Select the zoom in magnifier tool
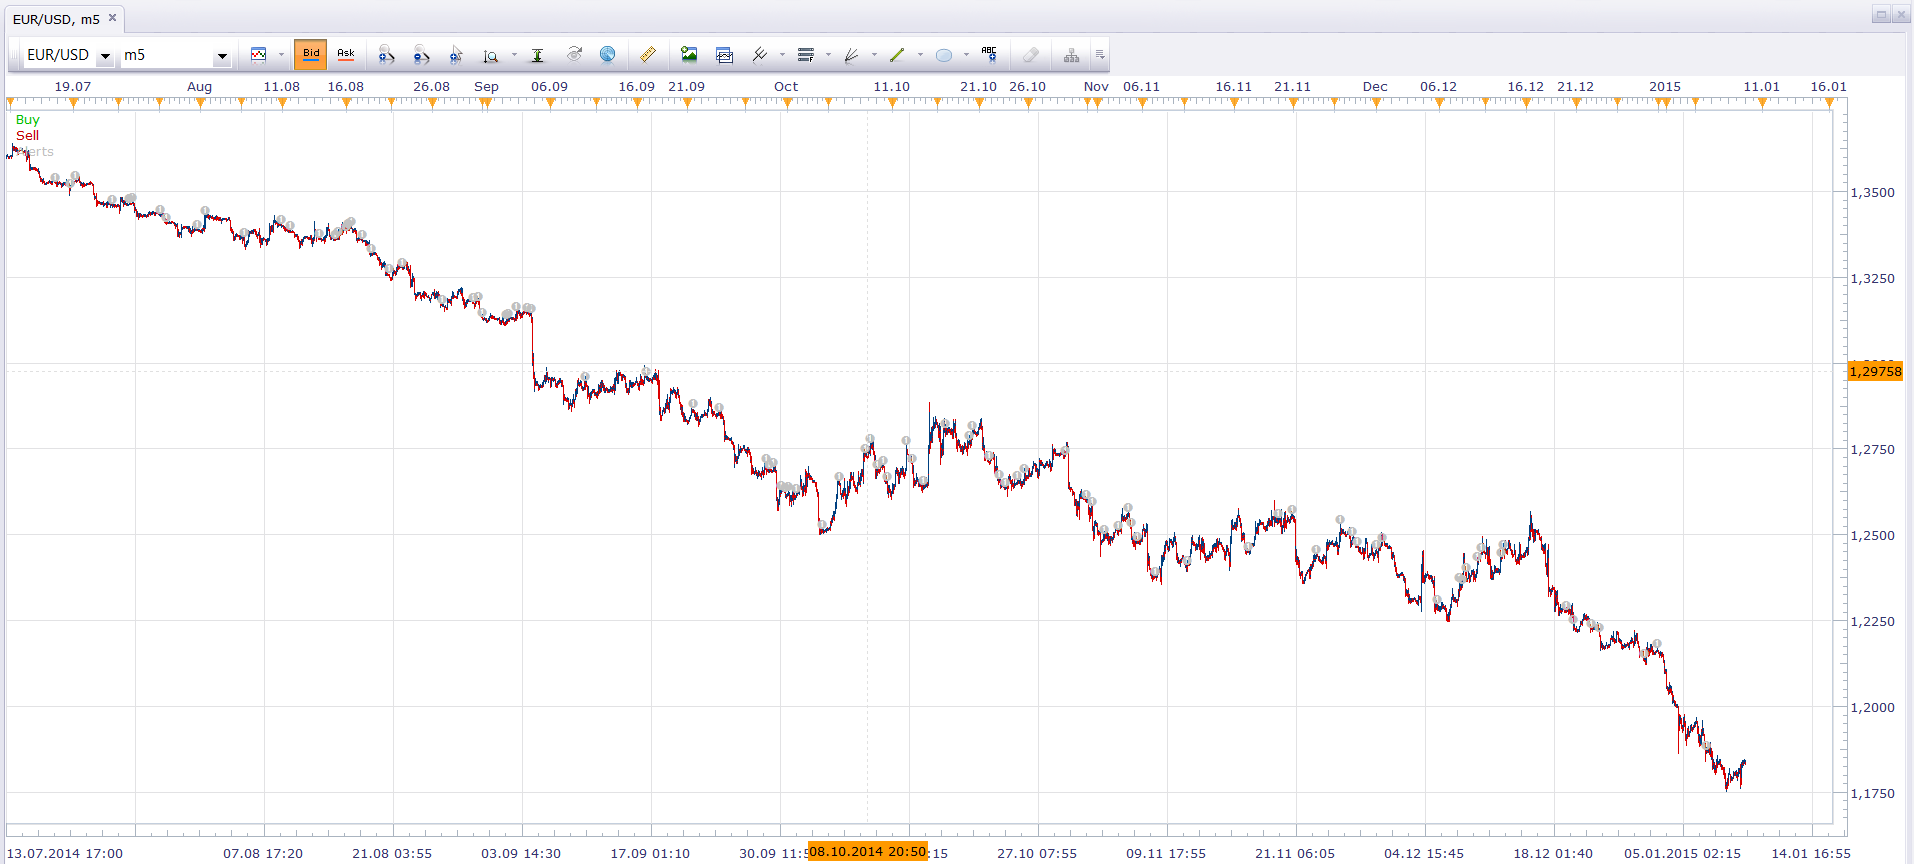Screen dimensions: 1914x864 coord(386,55)
